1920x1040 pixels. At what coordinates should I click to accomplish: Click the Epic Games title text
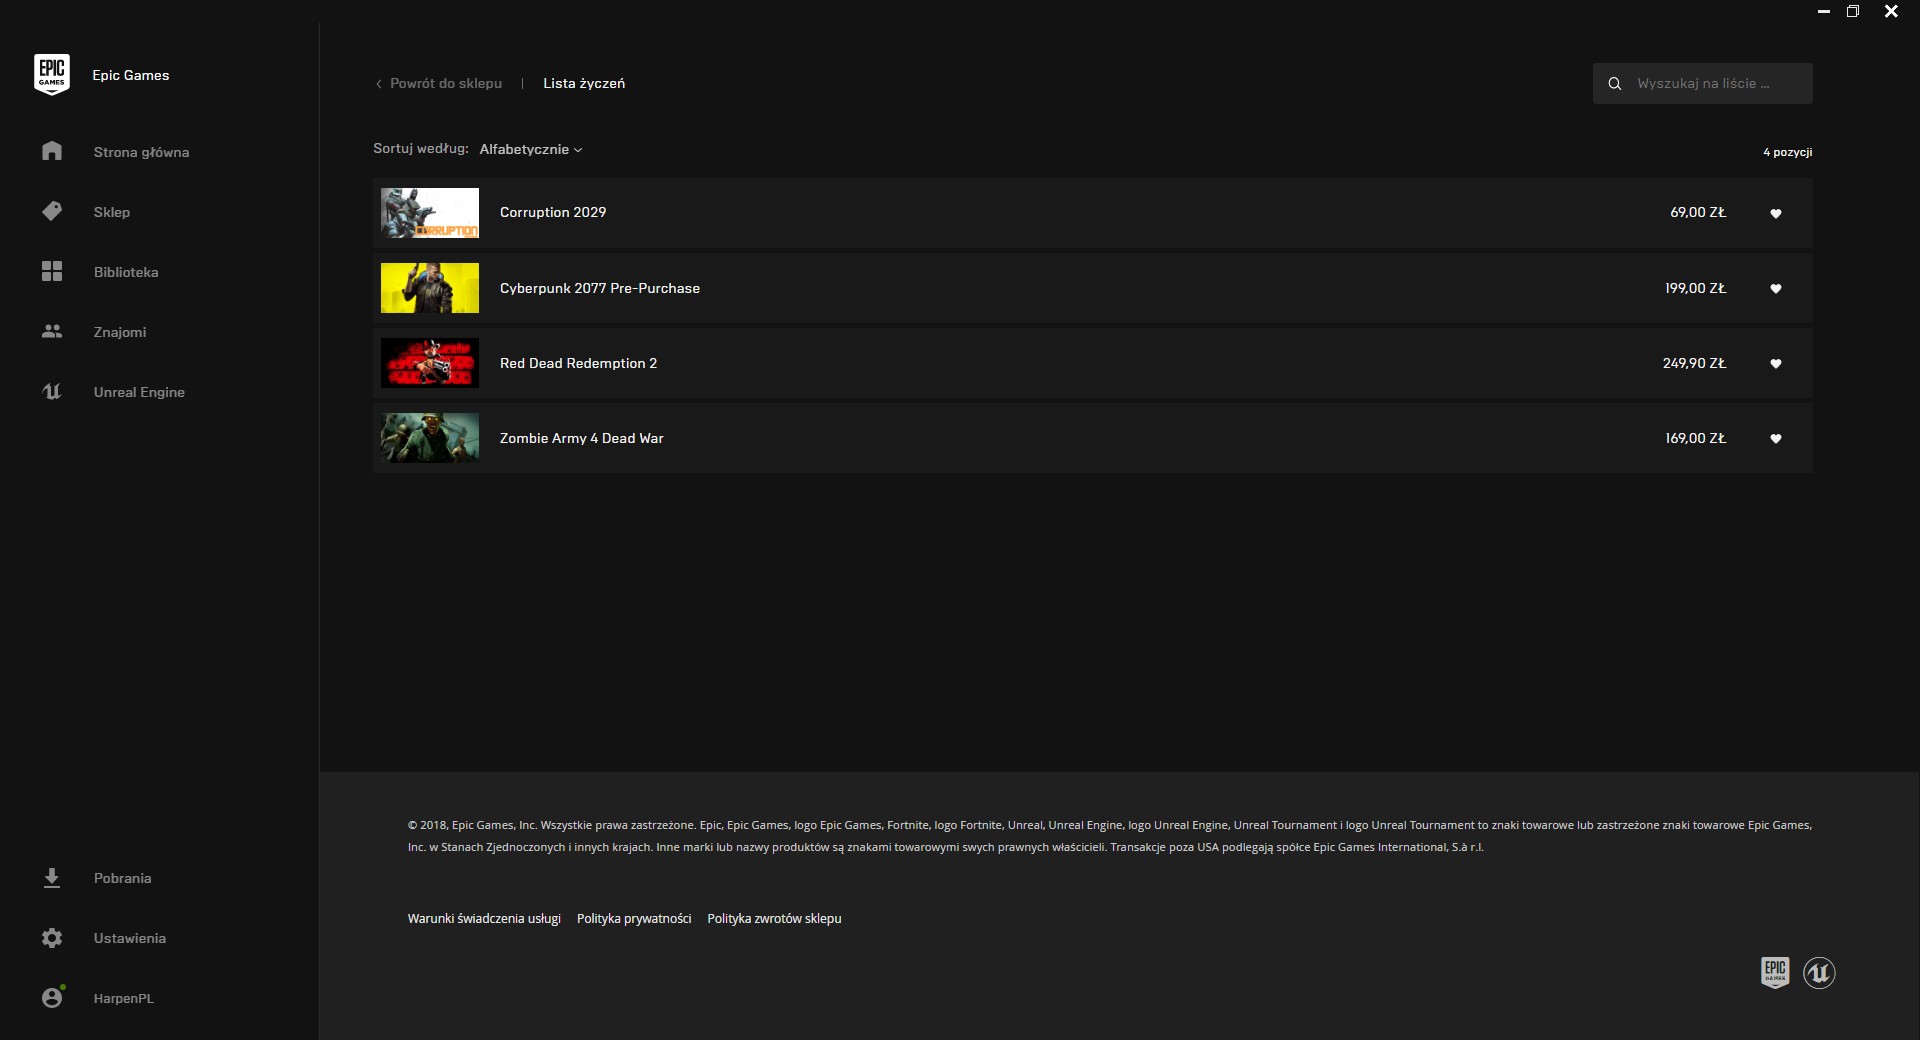(x=131, y=75)
